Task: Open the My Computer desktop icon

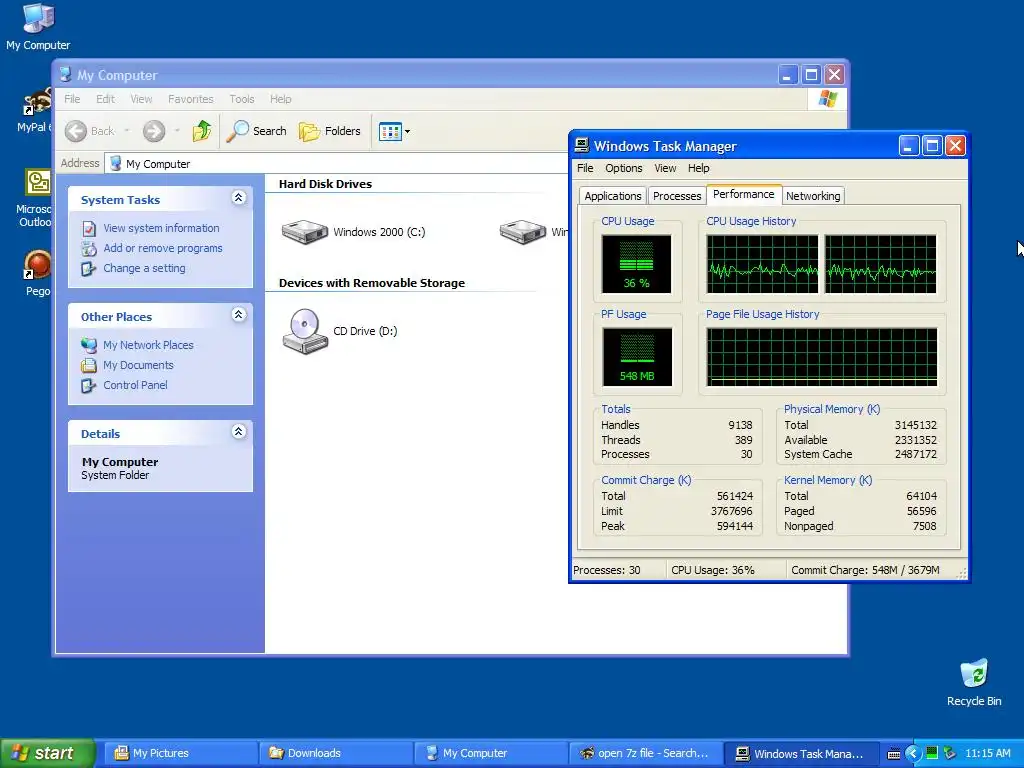Action: coord(38,27)
